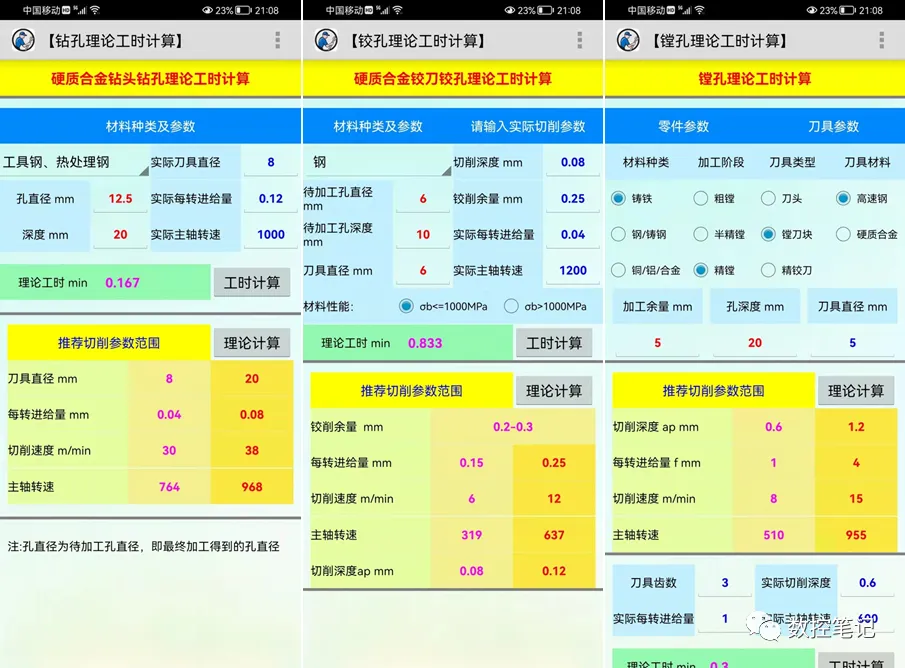Open the overflow menu in the reaming screen
The width and height of the screenshot is (905, 668).
[579, 40]
